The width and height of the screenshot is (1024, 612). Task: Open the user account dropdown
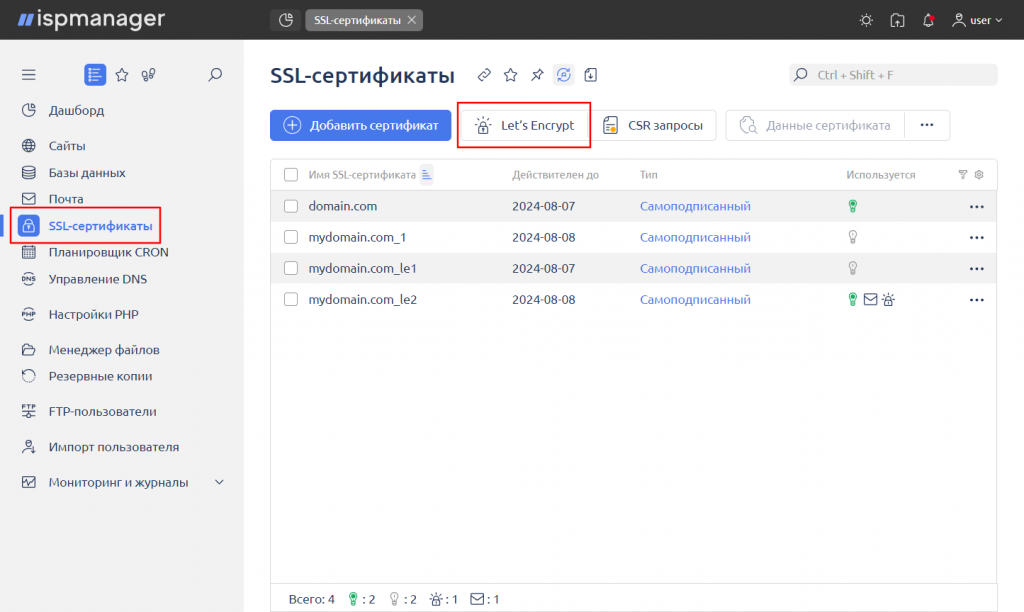tap(977, 20)
